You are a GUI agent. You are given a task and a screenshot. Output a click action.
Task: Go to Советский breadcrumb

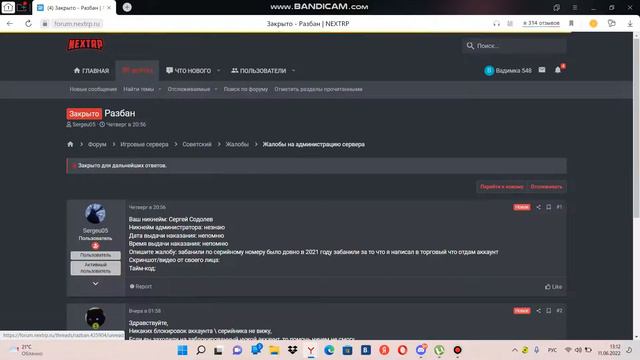[197, 144]
